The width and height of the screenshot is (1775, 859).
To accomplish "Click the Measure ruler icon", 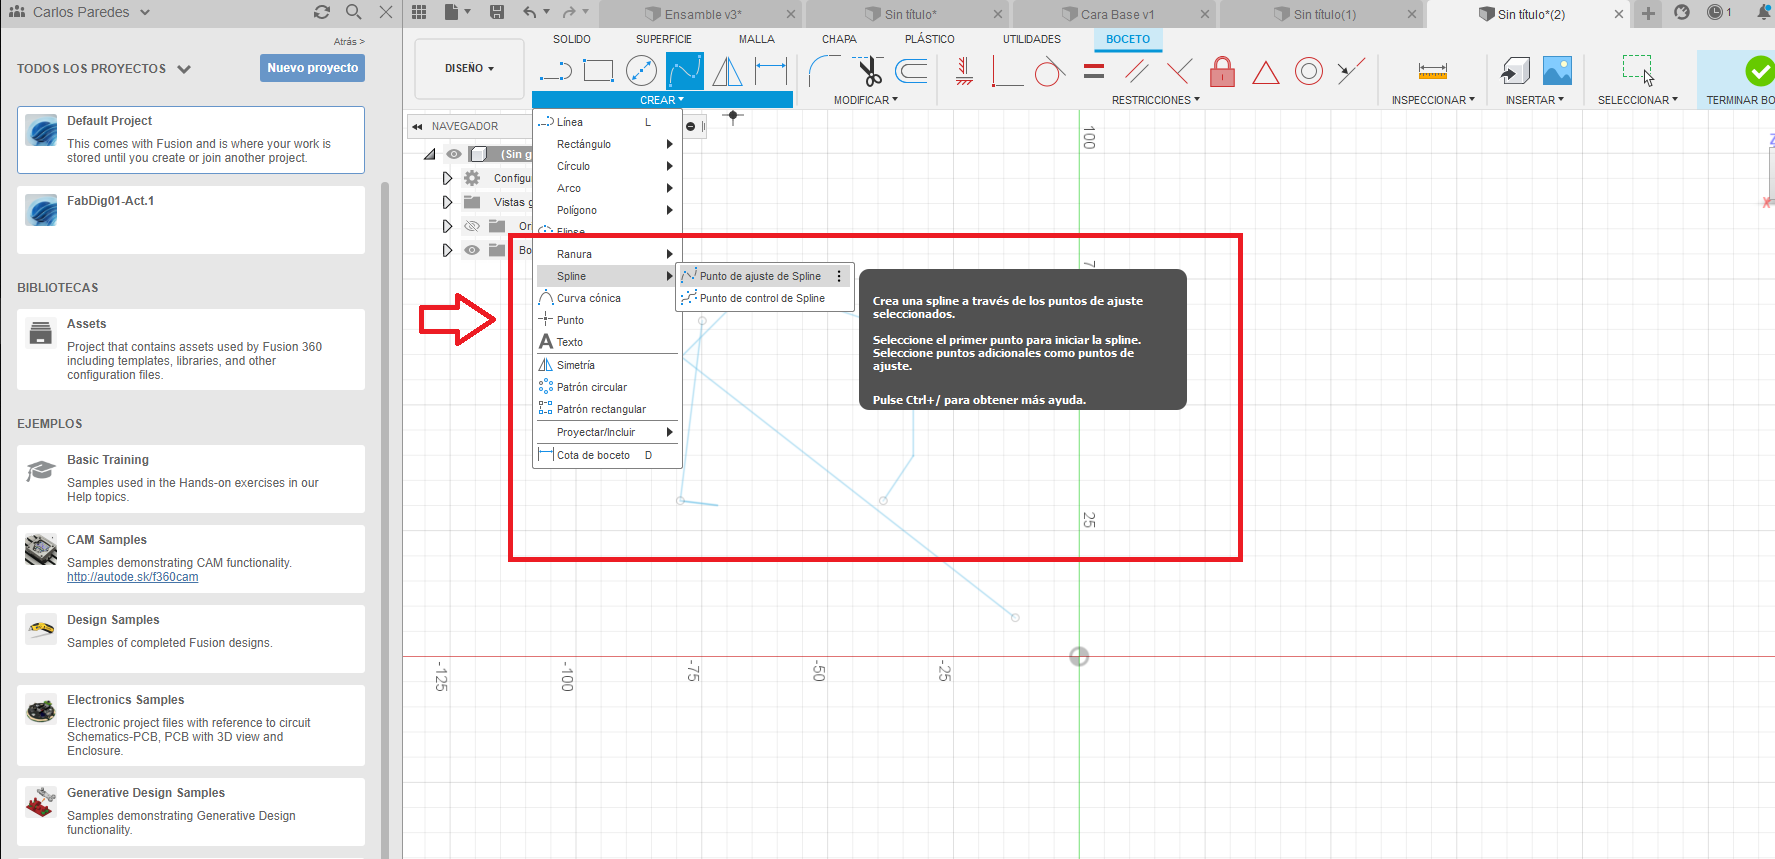I will pyautogui.click(x=1432, y=71).
